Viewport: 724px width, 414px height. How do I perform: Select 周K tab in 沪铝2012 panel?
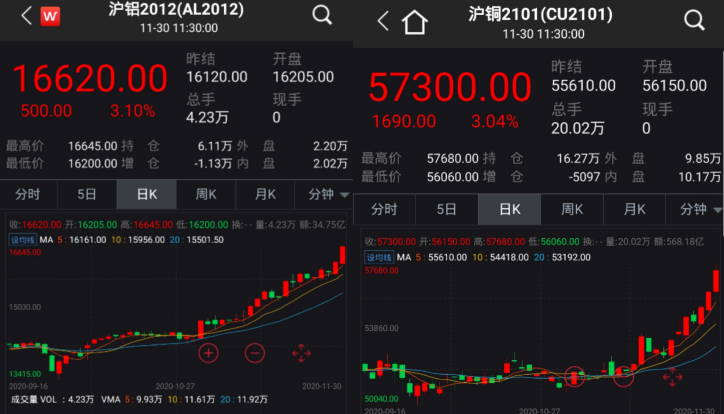[x=206, y=194]
